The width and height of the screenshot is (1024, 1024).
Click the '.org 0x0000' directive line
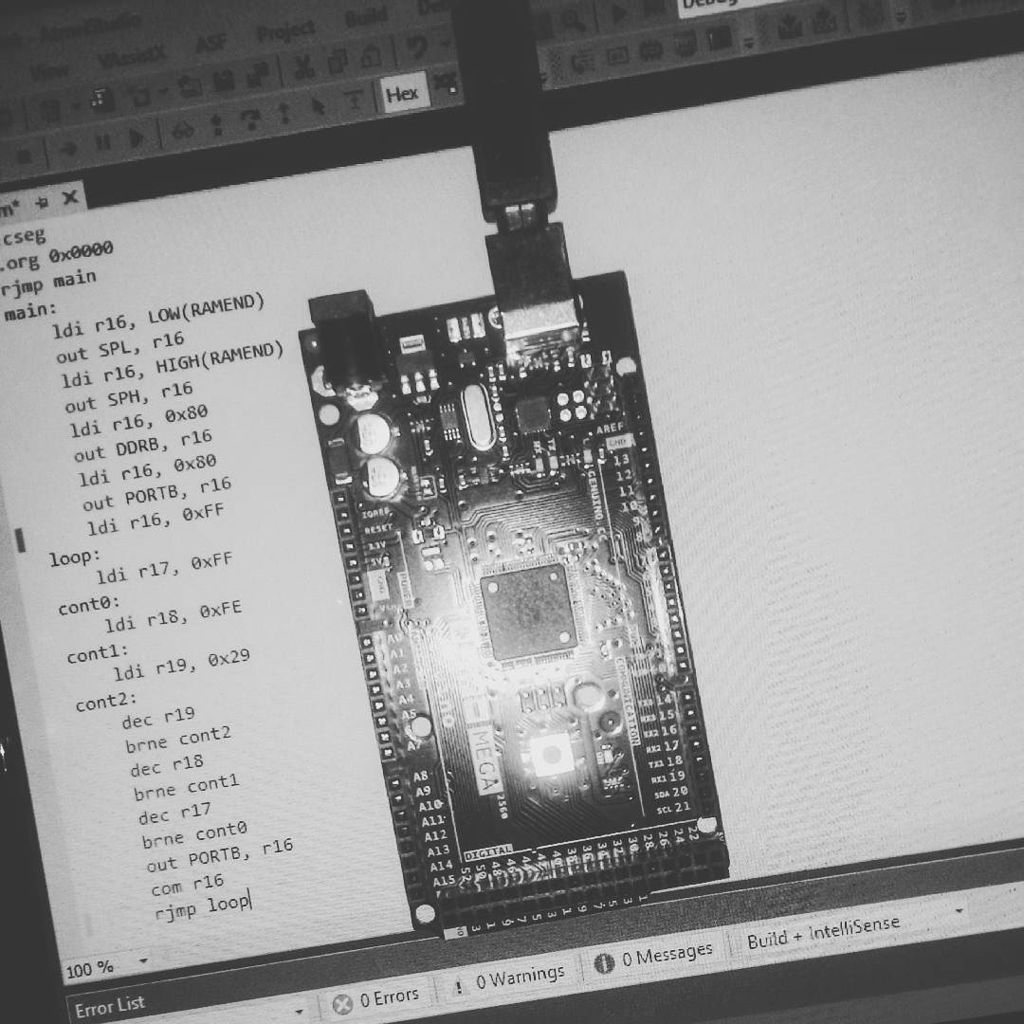[x=57, y=257]
